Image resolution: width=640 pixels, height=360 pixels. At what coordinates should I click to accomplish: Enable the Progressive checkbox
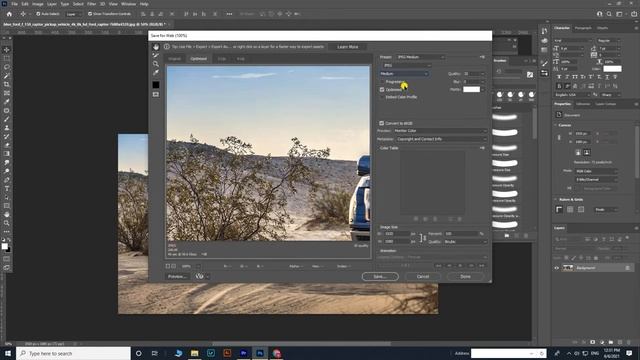tap(382, 82)
